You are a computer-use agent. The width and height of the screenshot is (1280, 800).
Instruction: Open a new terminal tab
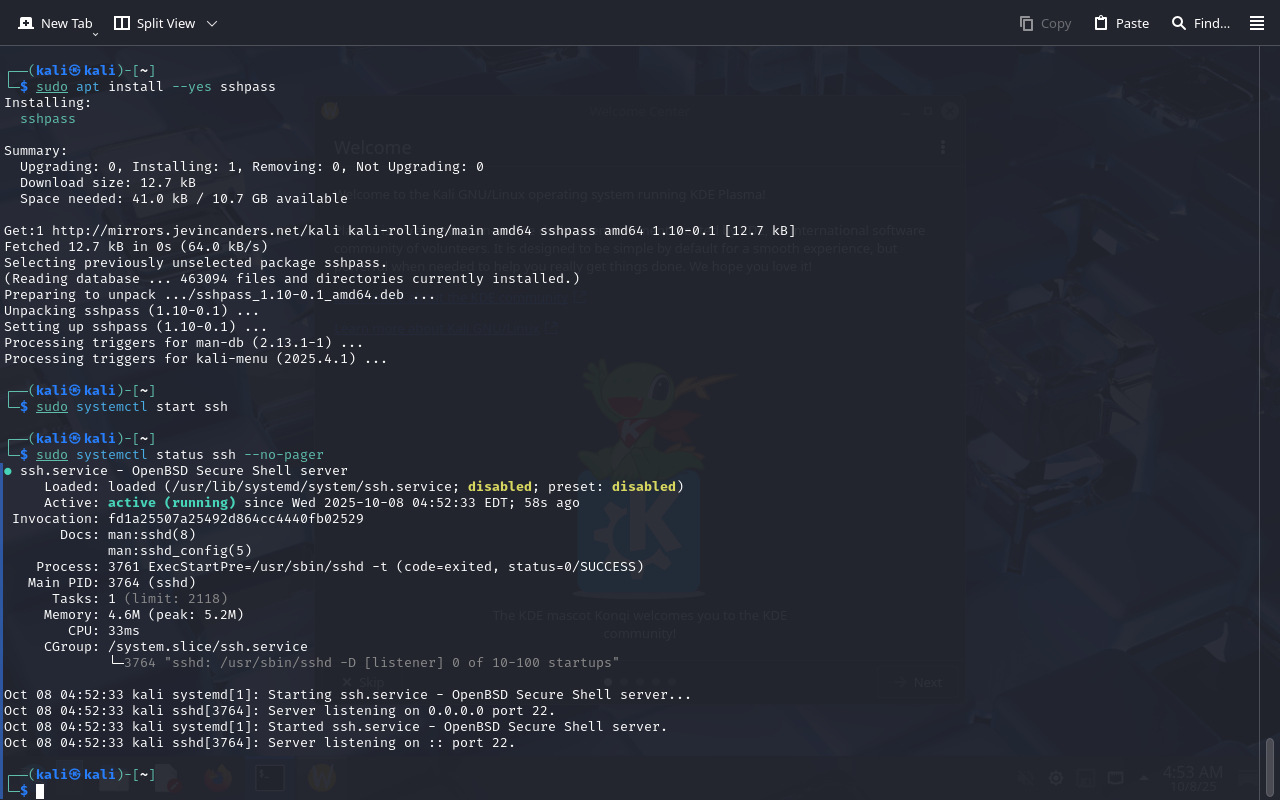tap(55, 23)
